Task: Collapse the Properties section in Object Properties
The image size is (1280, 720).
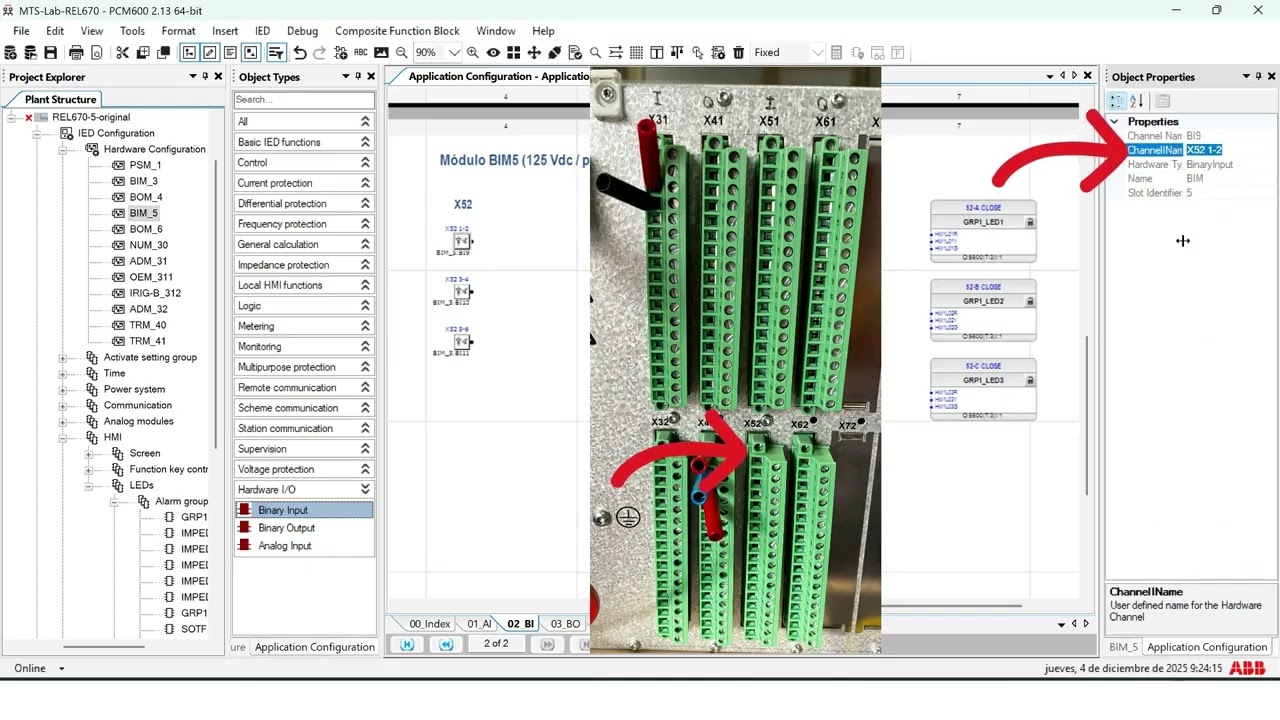Action: (1115, 121)
